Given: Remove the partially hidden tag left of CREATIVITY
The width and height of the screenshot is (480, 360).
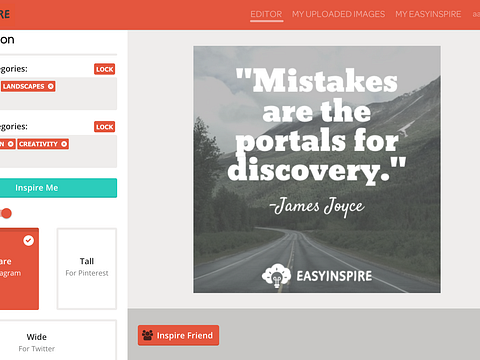Looking at the screenshot, I should pos(11,144).
